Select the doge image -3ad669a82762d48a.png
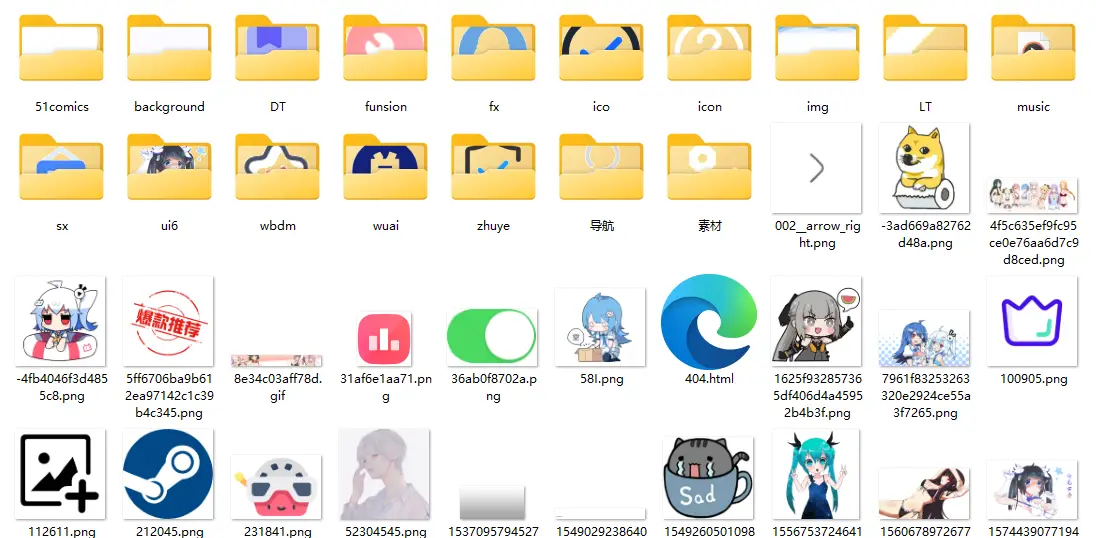The width and height of the screenshot is (1096, 538). pyautogui.click(x=924, y=168)
